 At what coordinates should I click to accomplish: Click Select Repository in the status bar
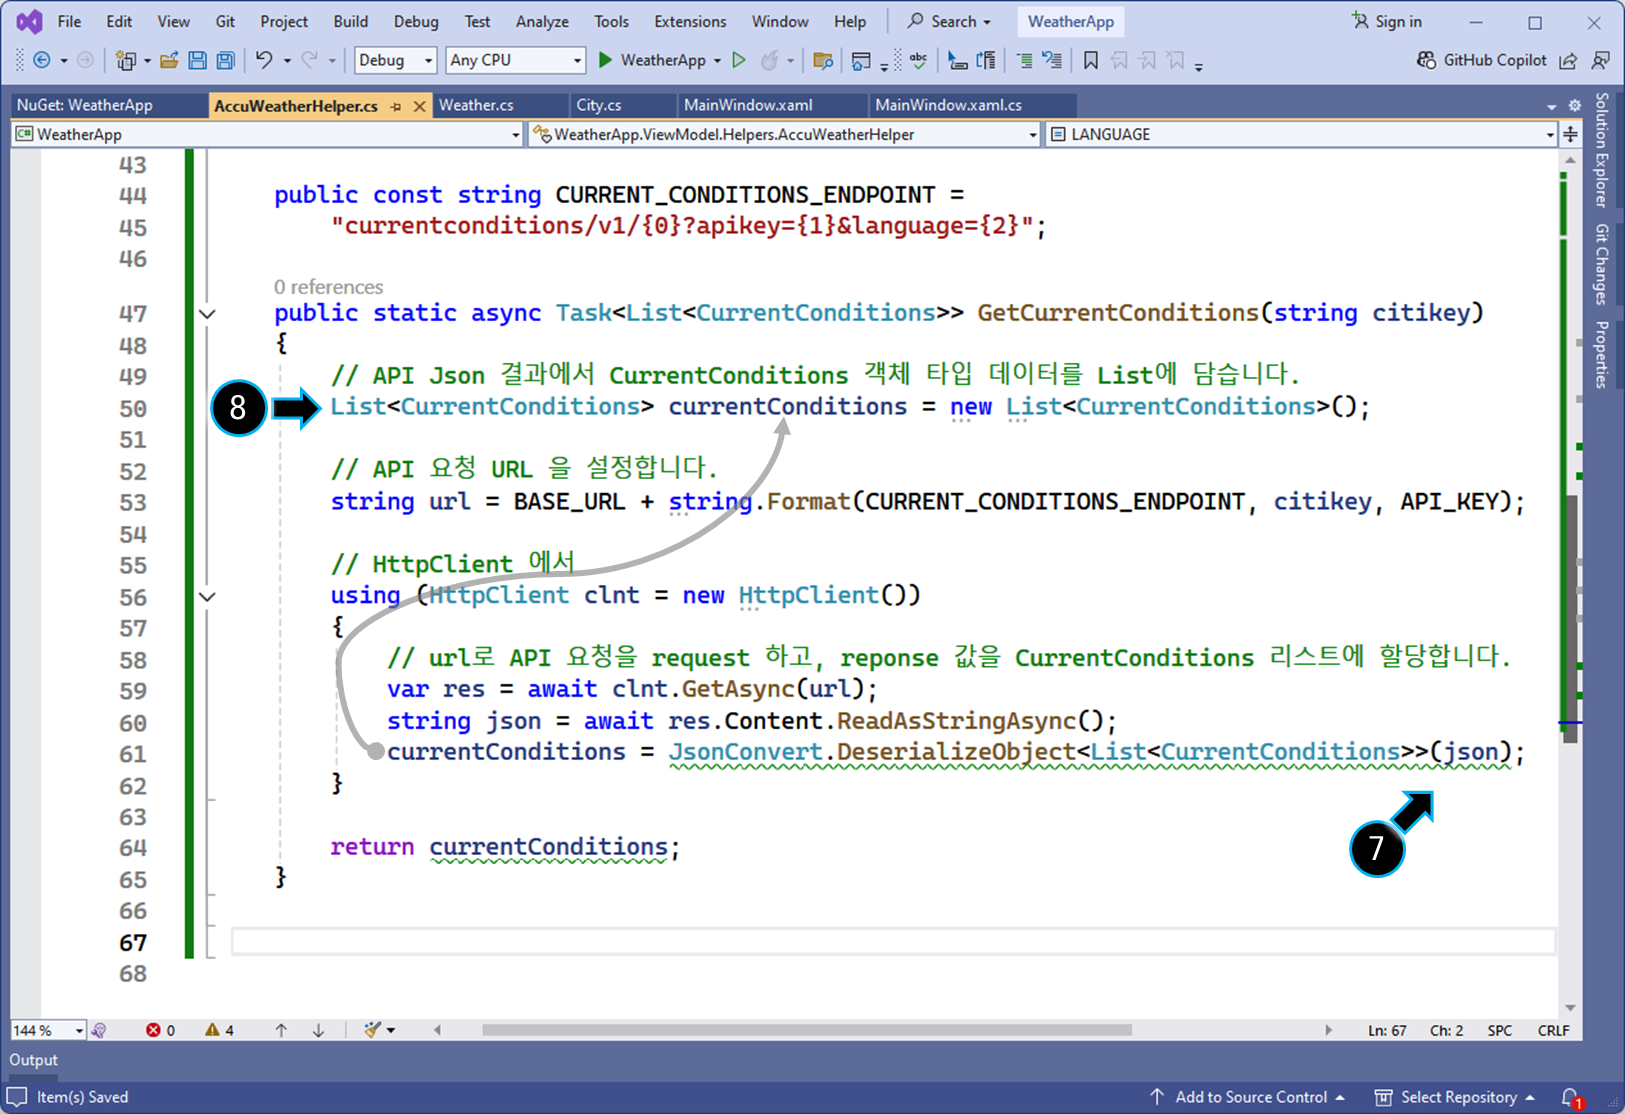tap(1454, 1097)
